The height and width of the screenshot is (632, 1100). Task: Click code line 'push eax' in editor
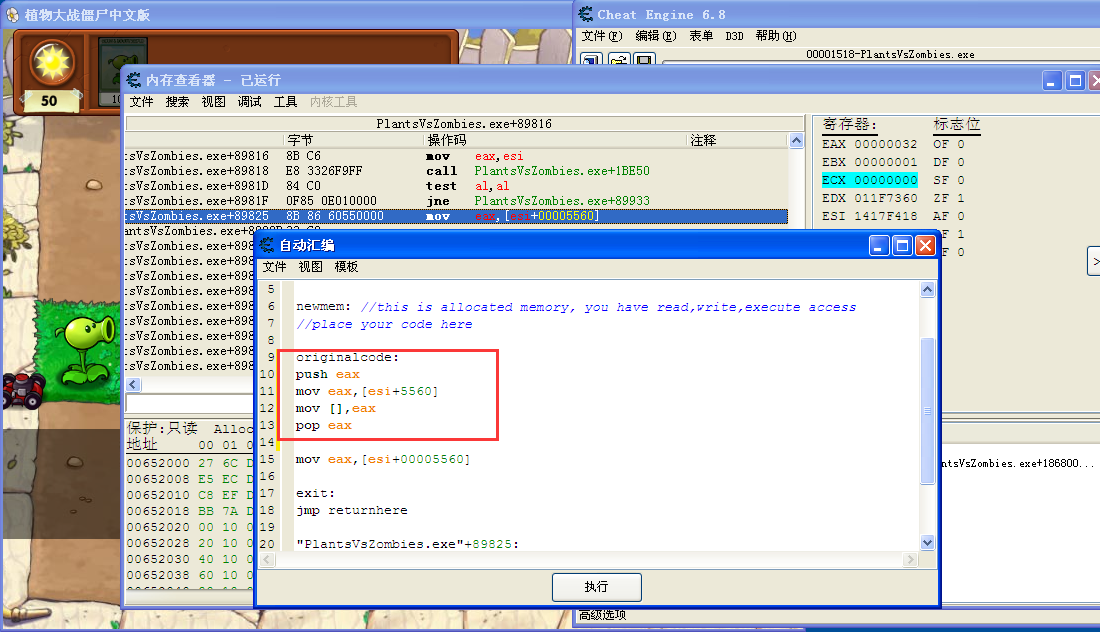[x=328, y=375]
